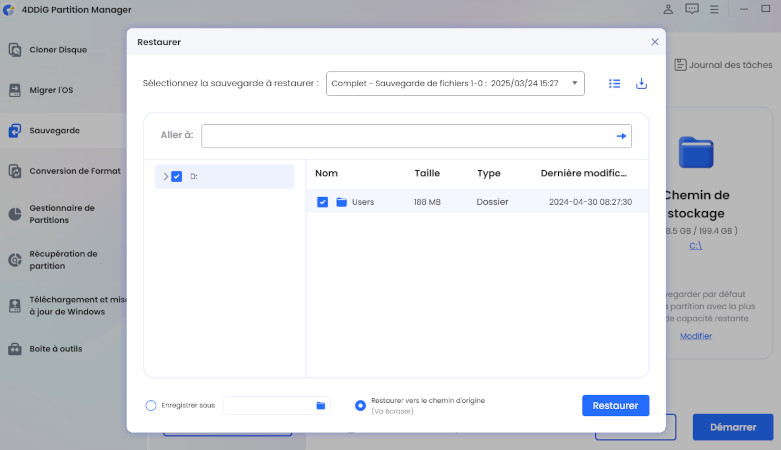Open the backup selection dropdown
Viewport: 781px width, 450px height.
455,84
